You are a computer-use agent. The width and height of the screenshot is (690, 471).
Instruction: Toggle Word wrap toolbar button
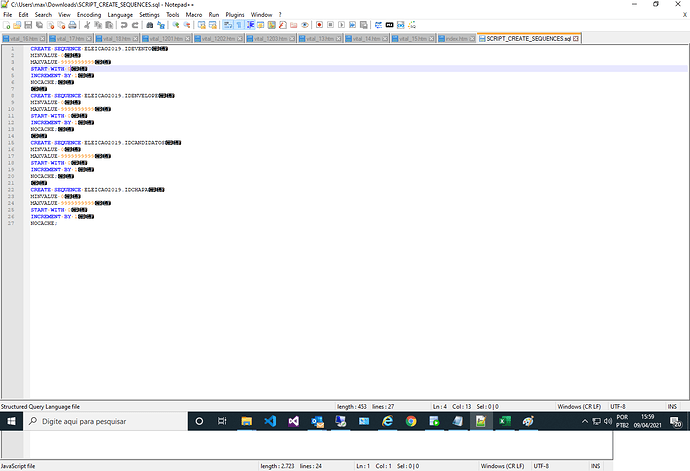(x=228, y=25)
